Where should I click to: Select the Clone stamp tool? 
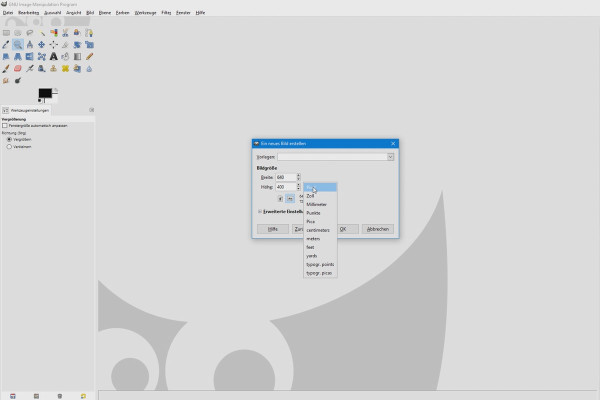pos(54,69)
